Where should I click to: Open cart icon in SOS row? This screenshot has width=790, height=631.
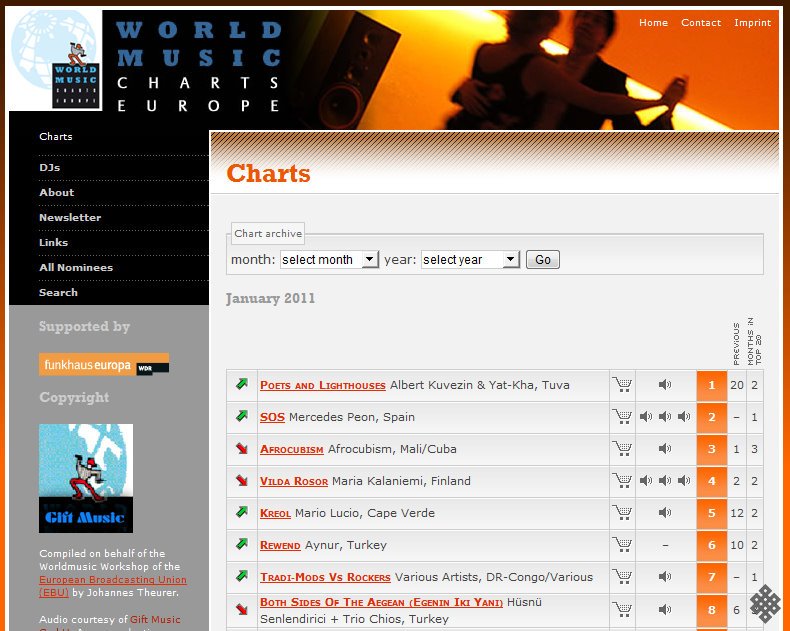(x=622, y=417)
